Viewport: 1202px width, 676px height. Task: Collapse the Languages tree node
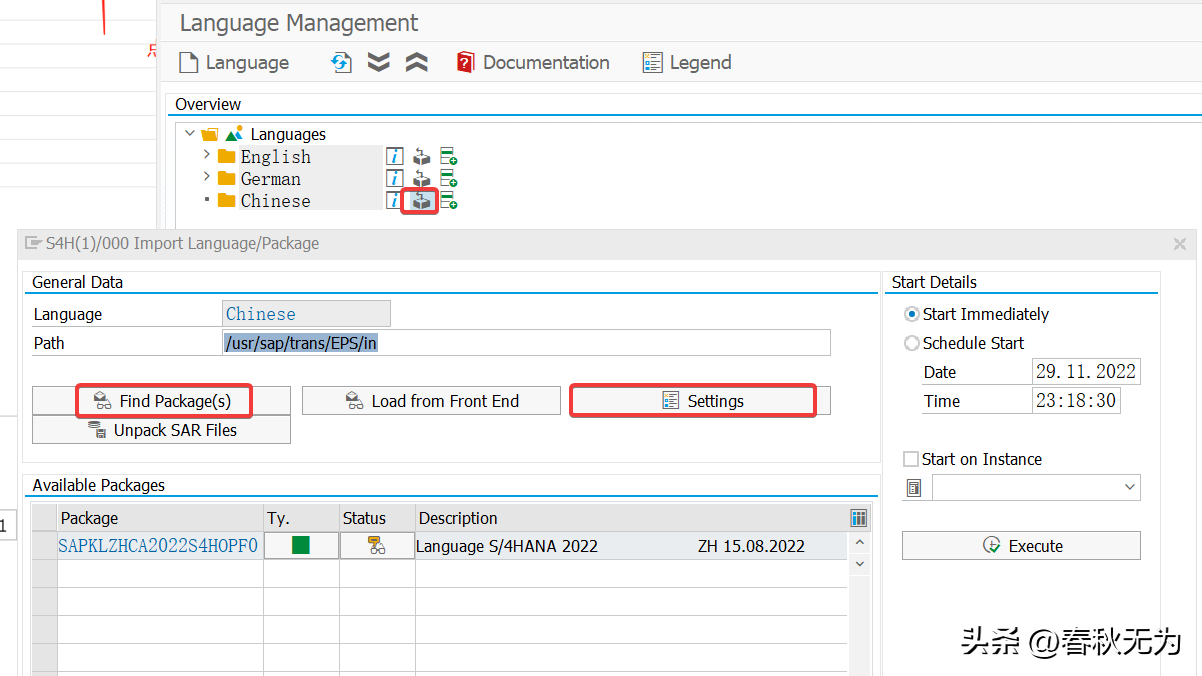tap(190, 133)
